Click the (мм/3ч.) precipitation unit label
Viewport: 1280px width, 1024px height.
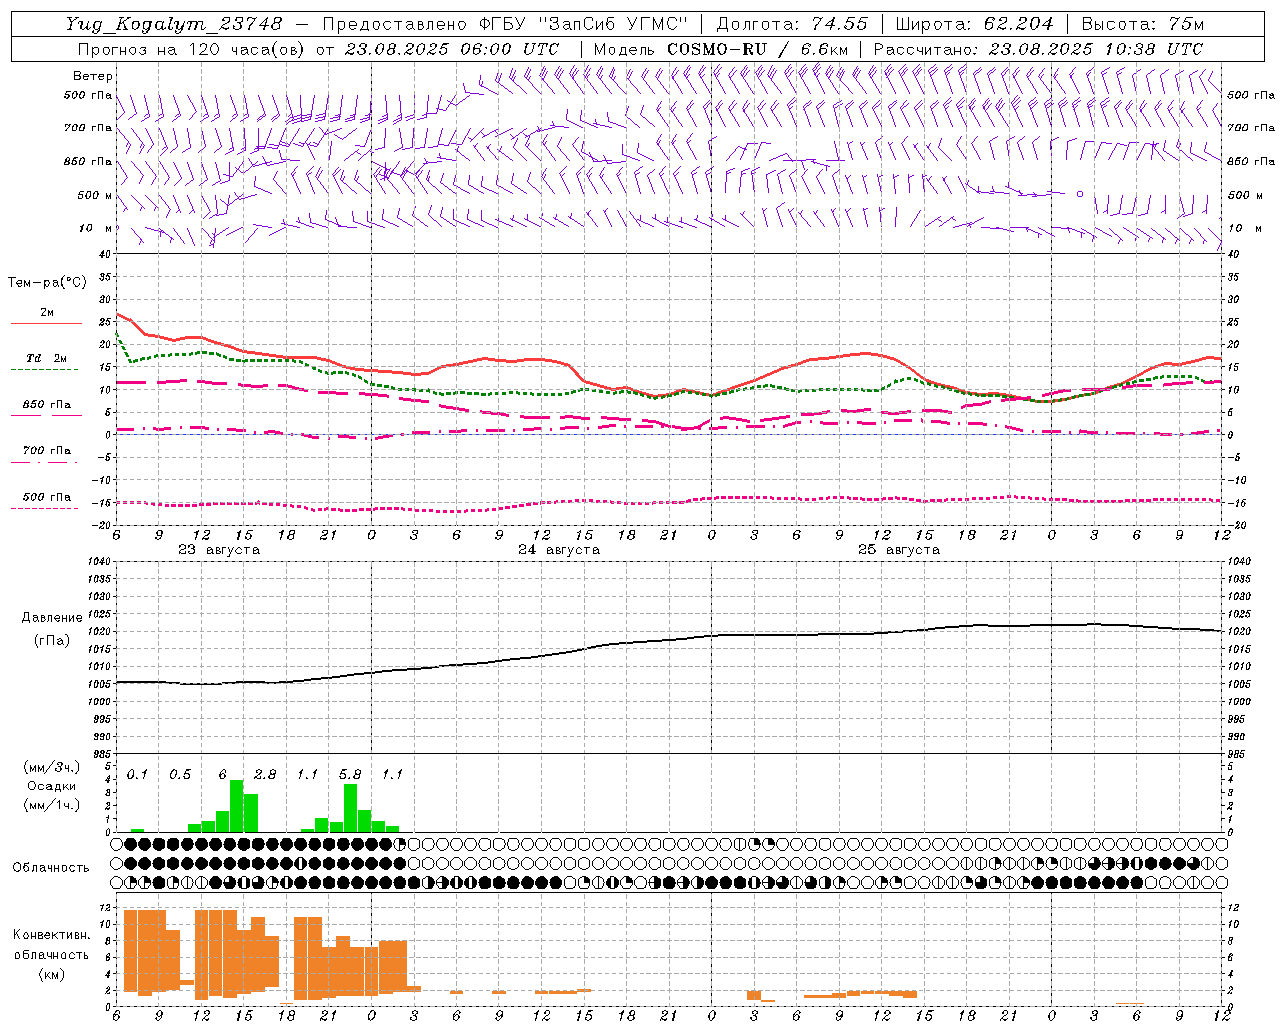(51, 767)
